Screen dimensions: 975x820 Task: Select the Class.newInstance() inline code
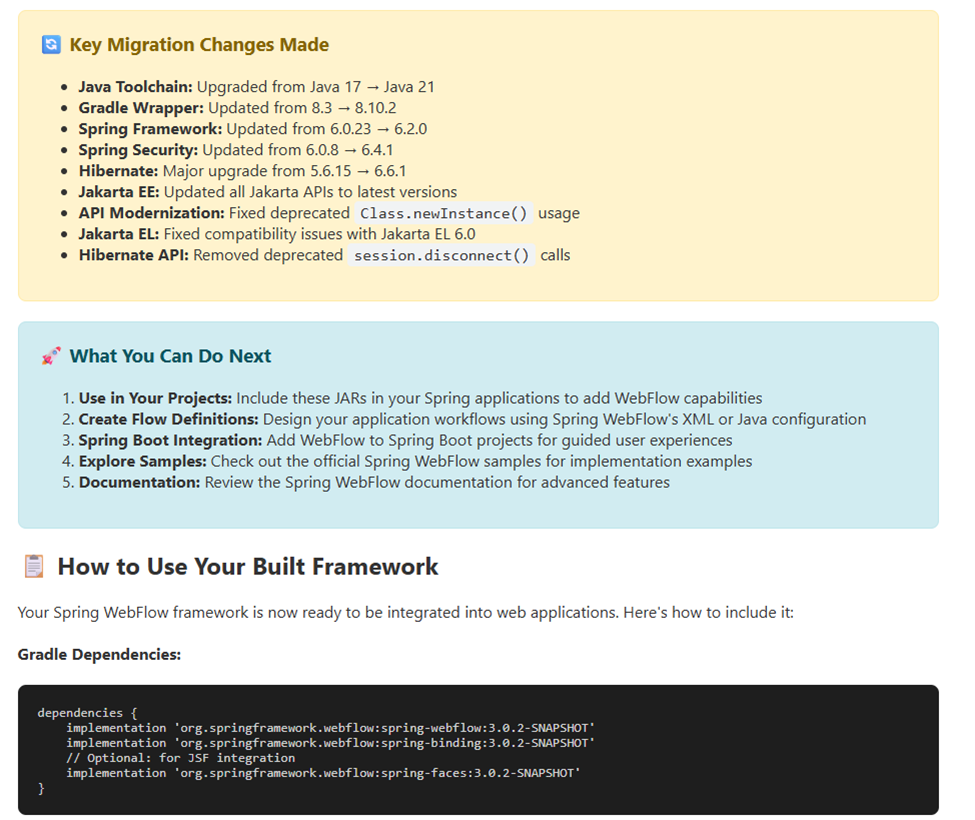[445, 213]
